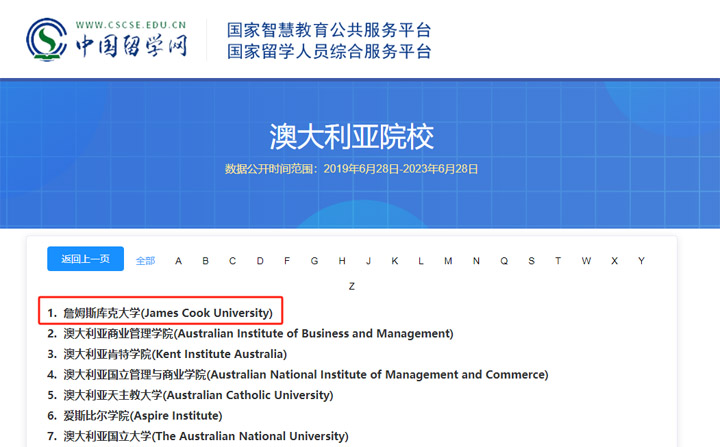The image size is (720, 447).
Task: Filter institutions by letter G
Action: [x=314, y=261]
